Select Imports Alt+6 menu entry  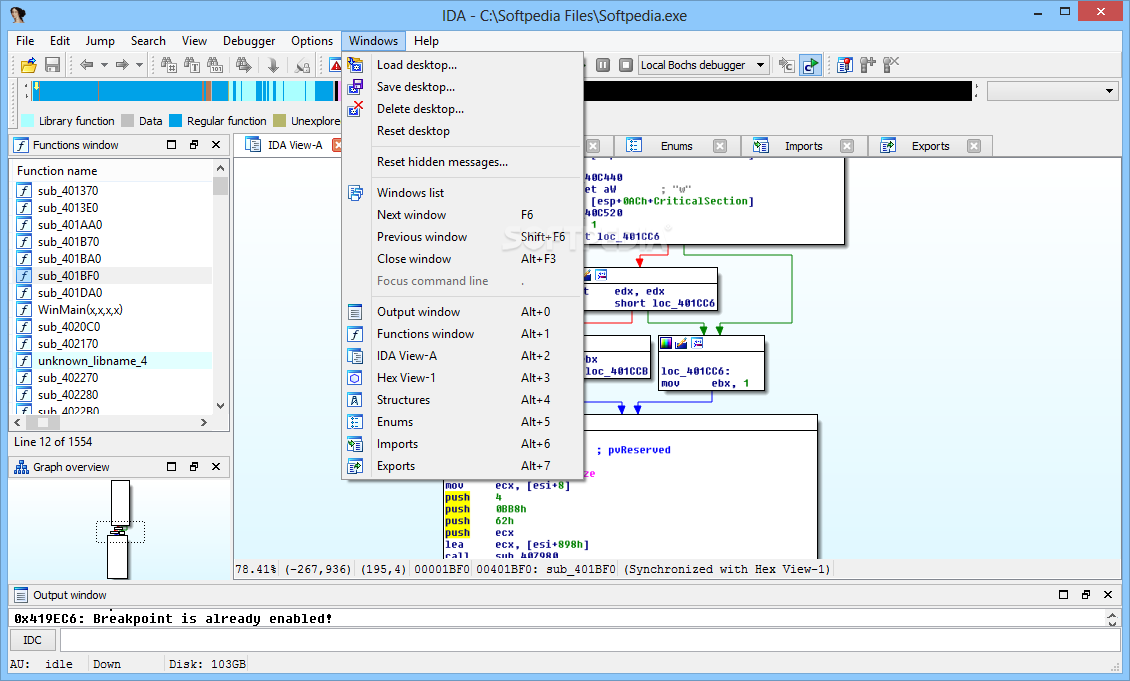coord(462,445)
